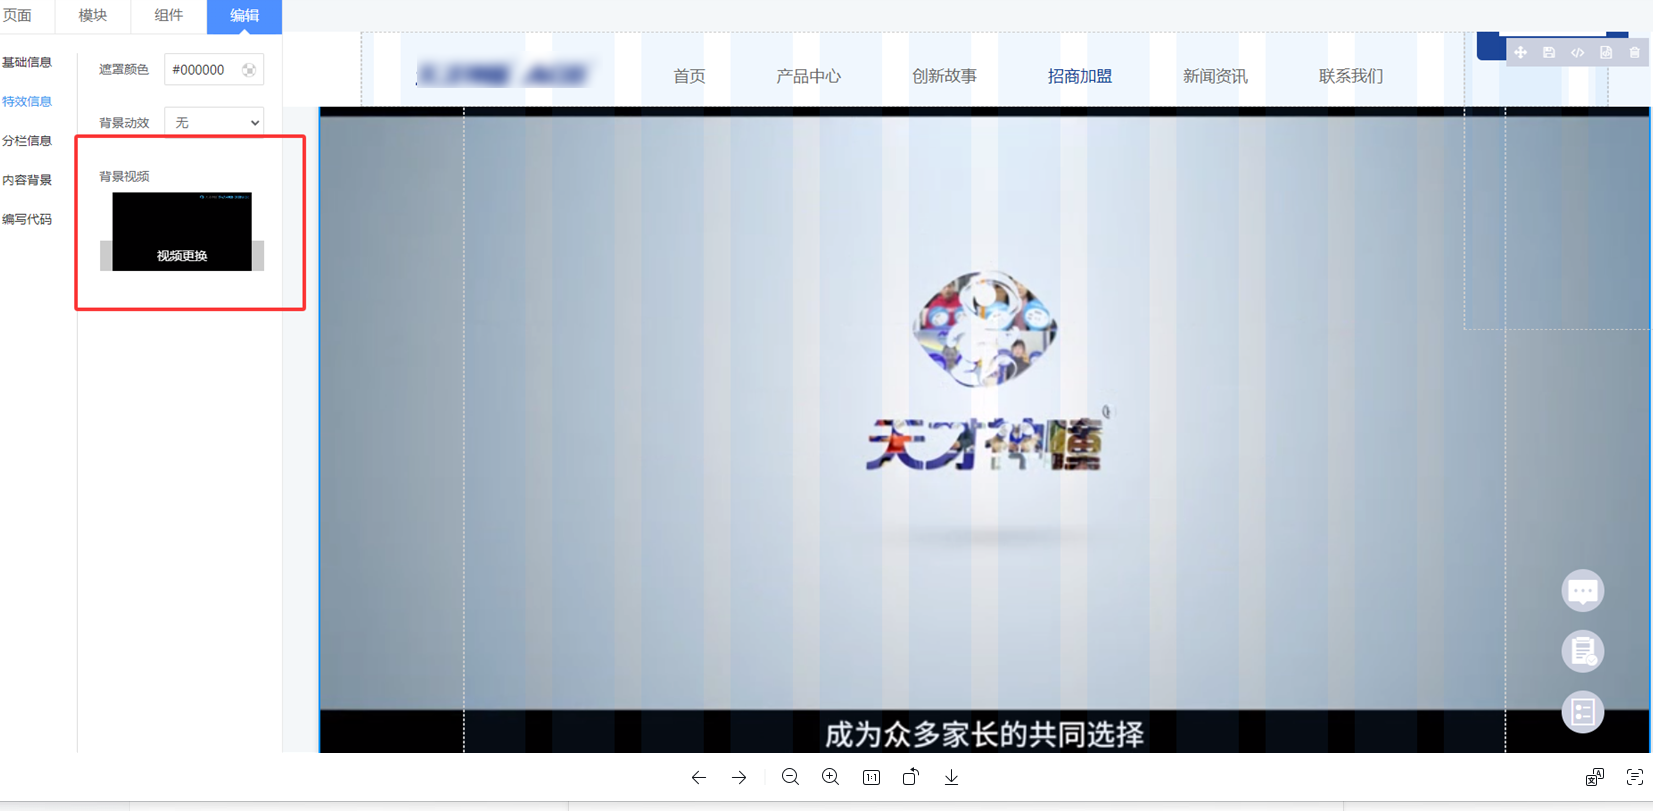
Task: Zoom in with the plus magnifier
Action: [x=830, y=777]
